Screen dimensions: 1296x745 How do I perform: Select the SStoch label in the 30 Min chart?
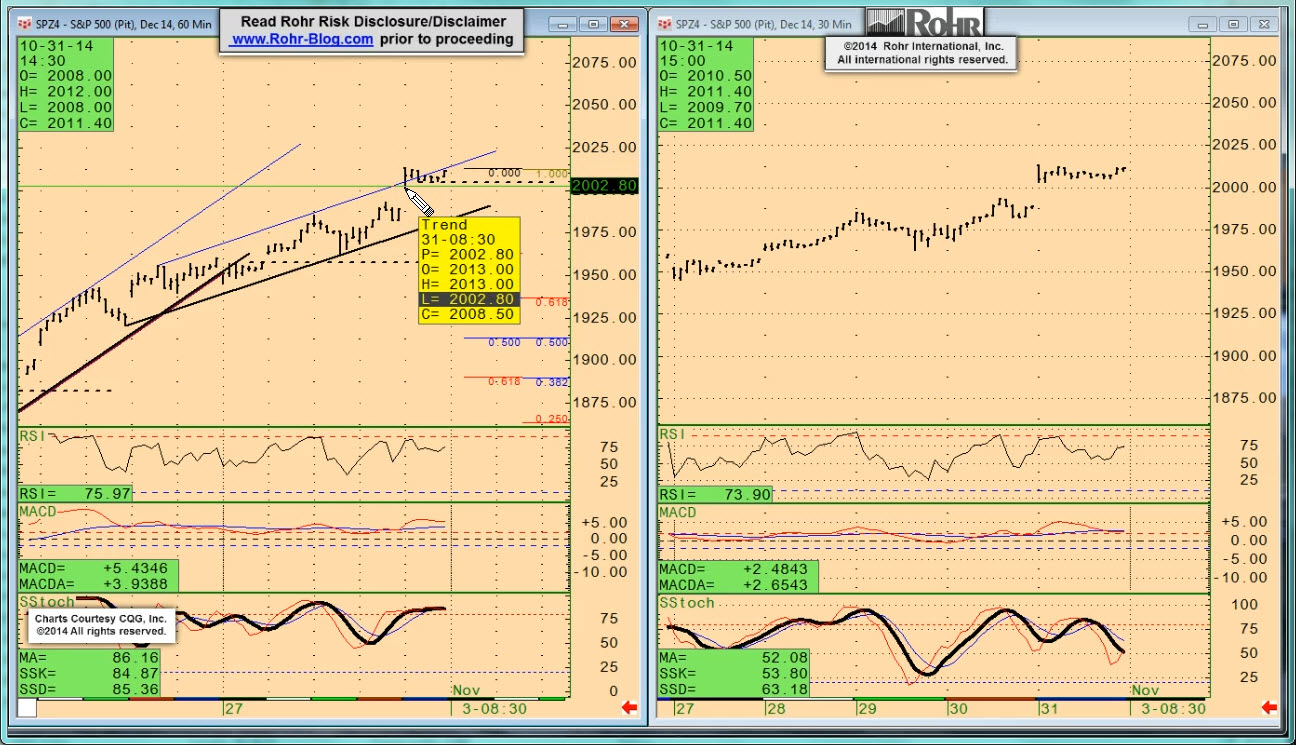pyautogui.click(x=686, y=603)
